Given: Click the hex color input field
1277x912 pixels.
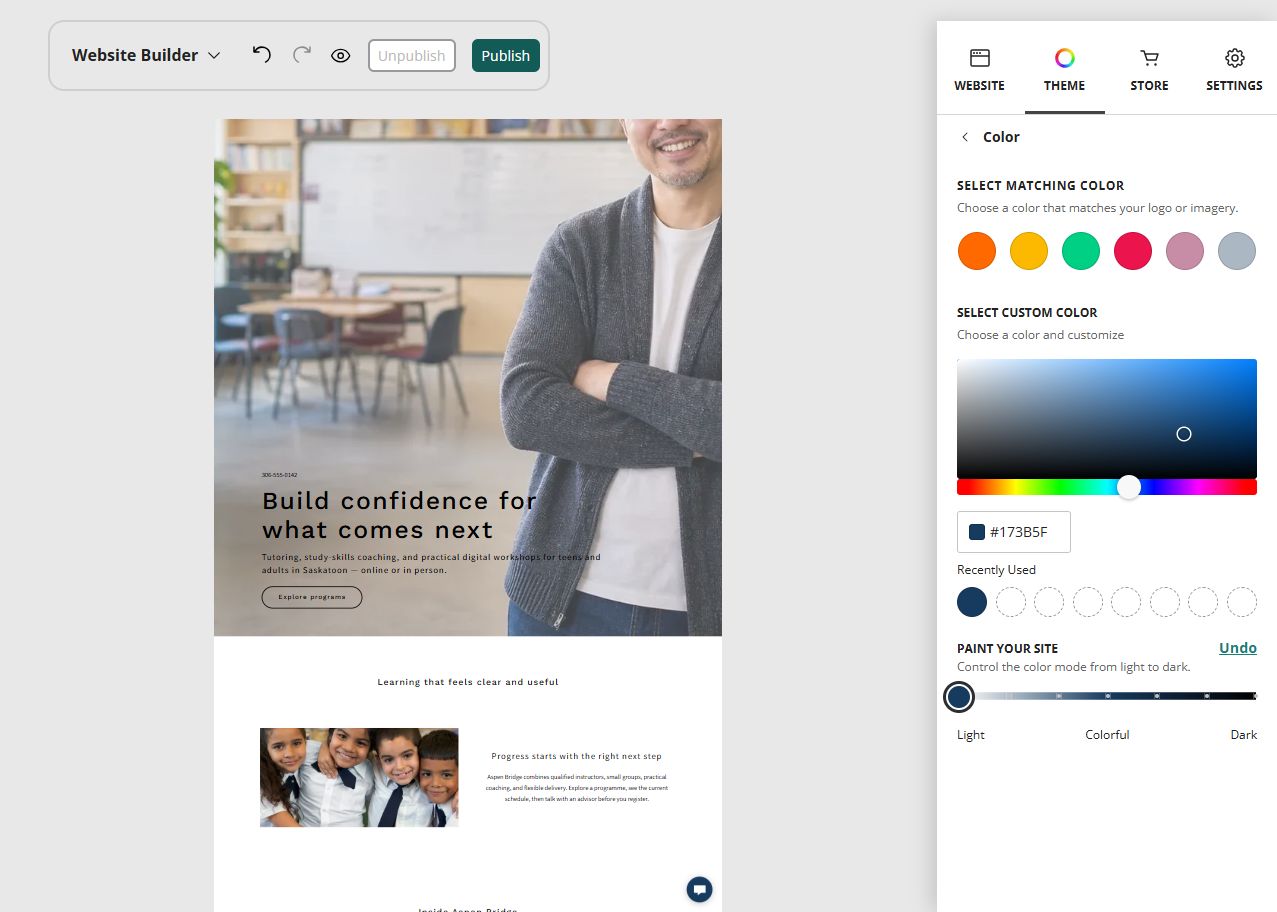Looking at the screenshot, I should pos(1014,532).
